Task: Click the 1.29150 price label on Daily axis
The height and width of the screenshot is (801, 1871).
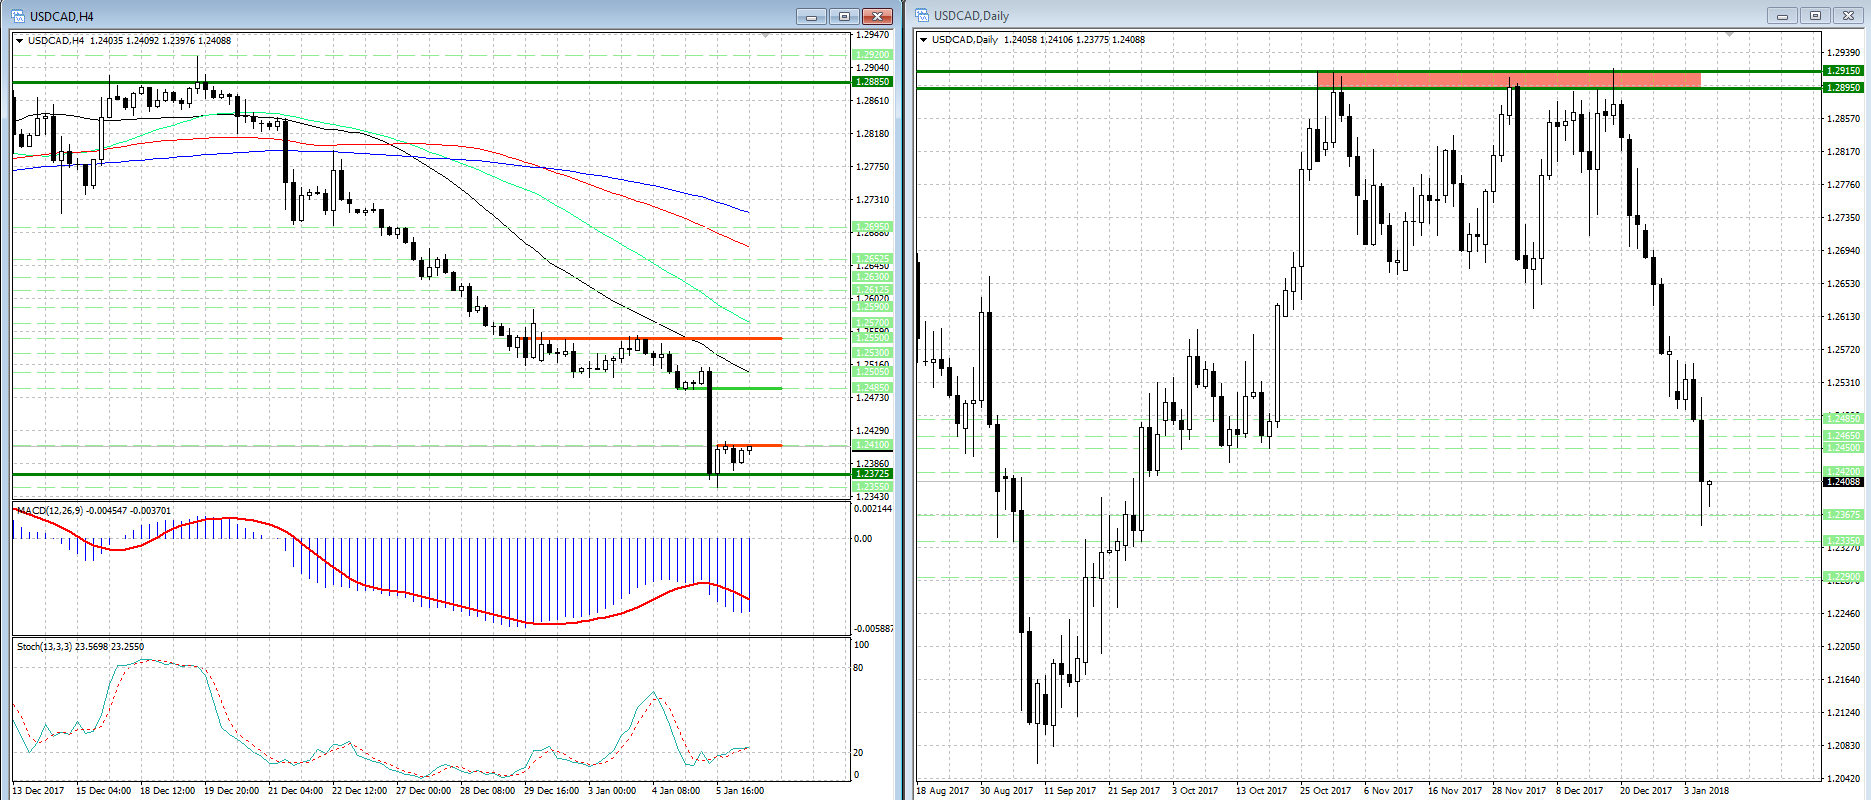Action: click(1843, 71)
